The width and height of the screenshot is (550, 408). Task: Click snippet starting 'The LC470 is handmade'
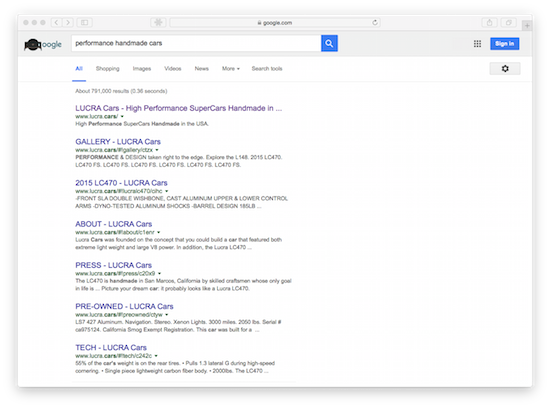(183, 285)
